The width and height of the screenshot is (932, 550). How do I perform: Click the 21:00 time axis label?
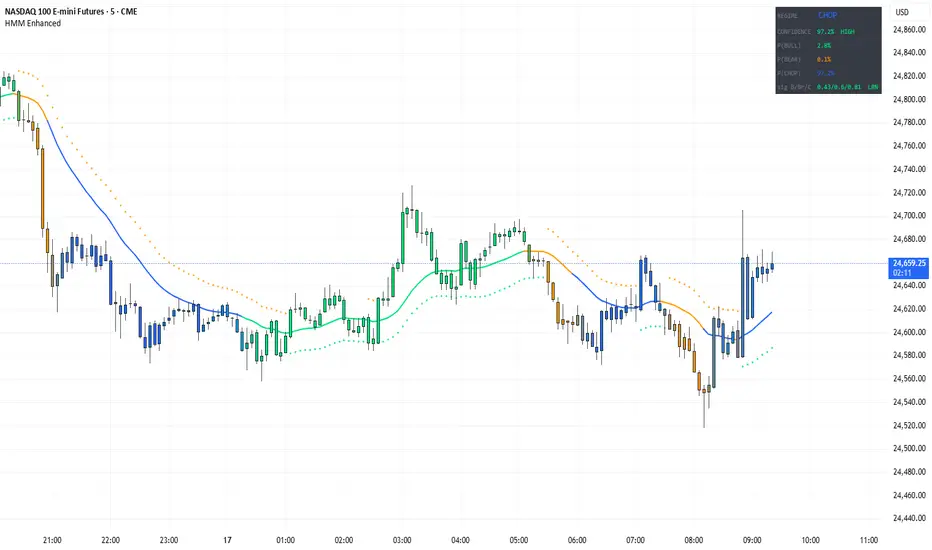pyautogui.click(x=53, y=539)
